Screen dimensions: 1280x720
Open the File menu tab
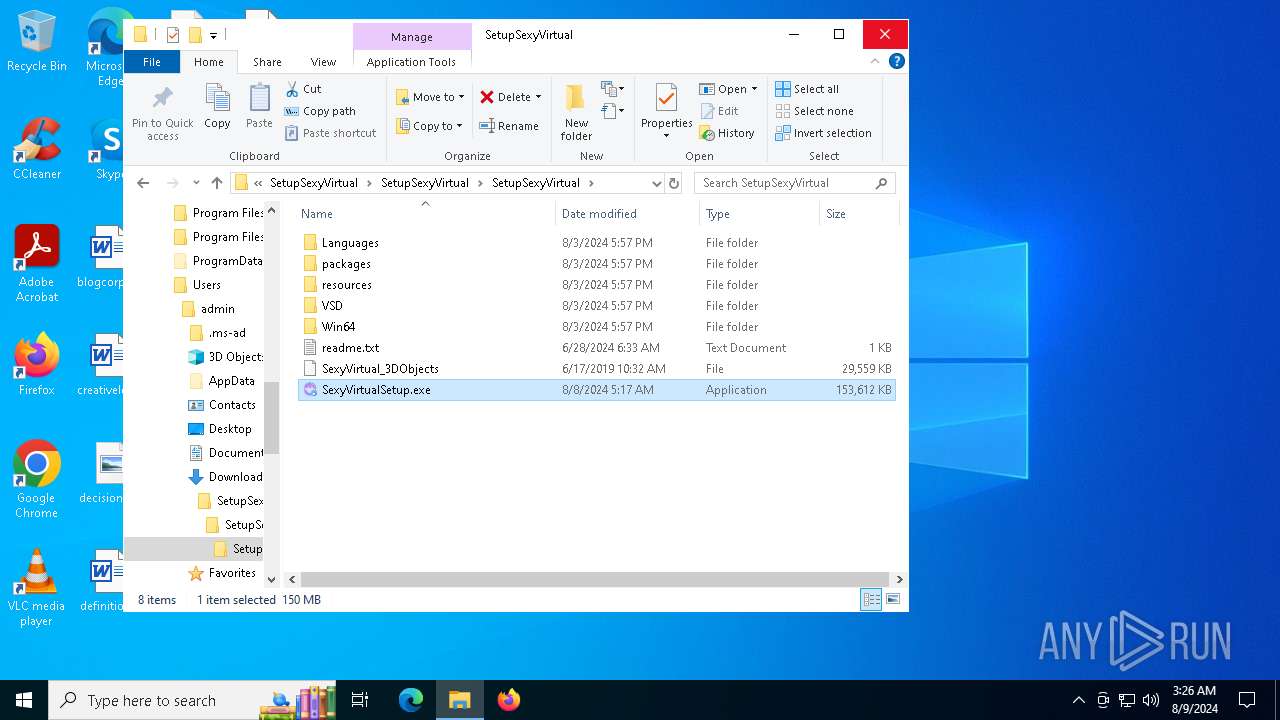(x=152, y=62)
